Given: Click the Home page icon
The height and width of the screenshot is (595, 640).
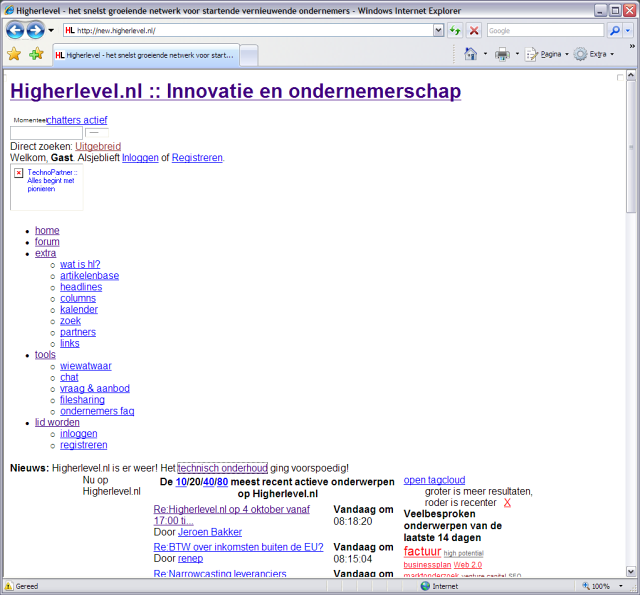Looking at the screenshot, I should tap(471, 54).
